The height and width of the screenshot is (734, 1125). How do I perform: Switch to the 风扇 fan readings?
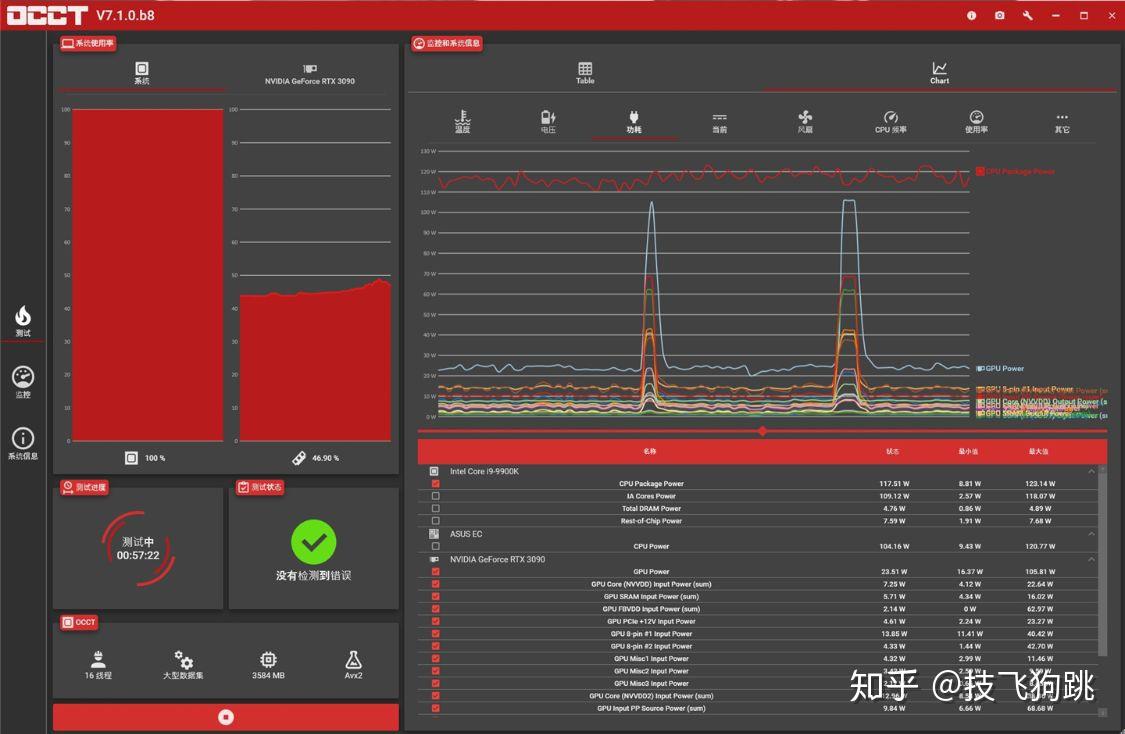(x=805, y=122)
